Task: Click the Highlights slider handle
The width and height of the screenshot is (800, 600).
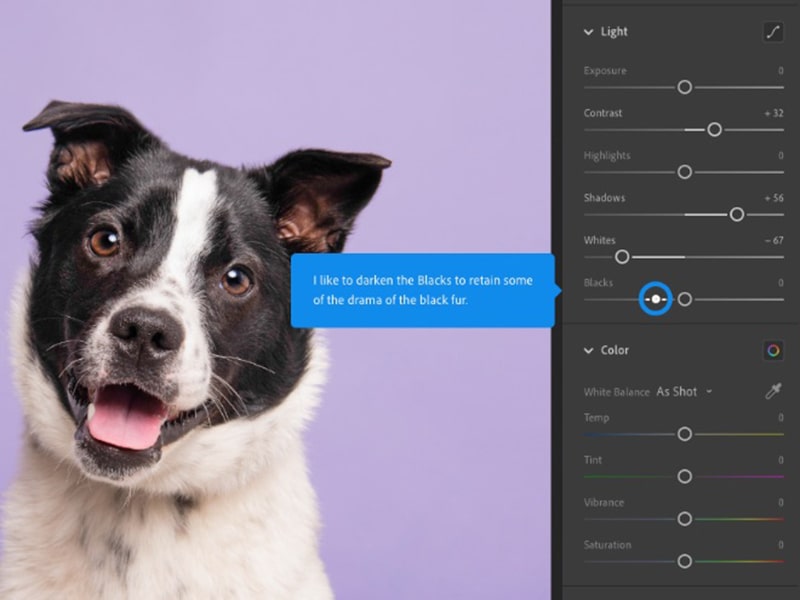Action: click(685, 172)
